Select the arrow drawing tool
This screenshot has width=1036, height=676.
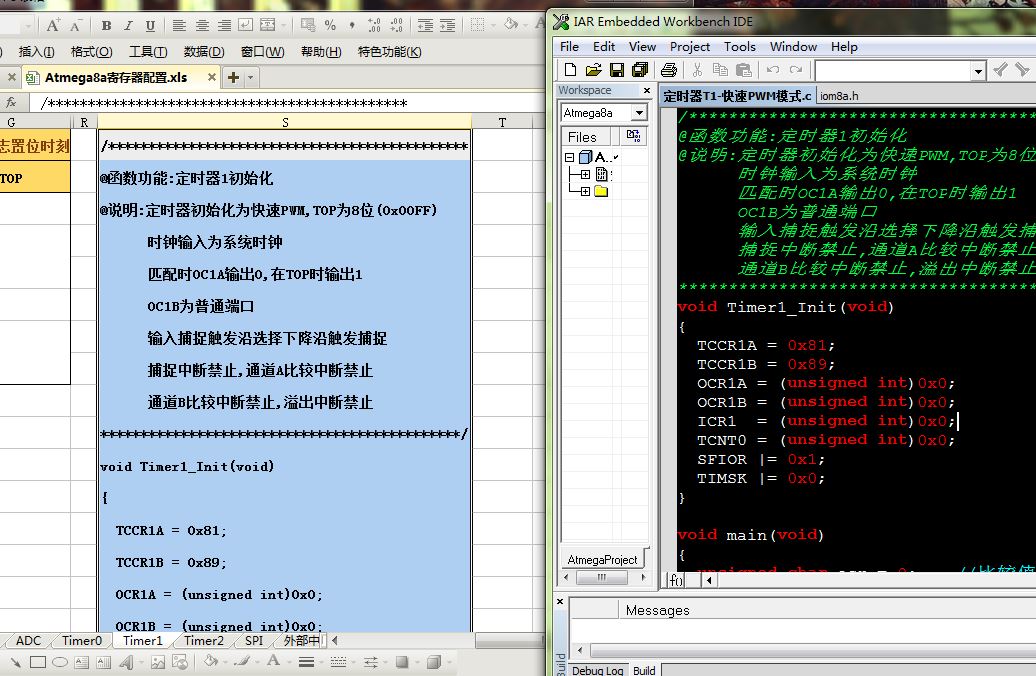pos(15,662)
